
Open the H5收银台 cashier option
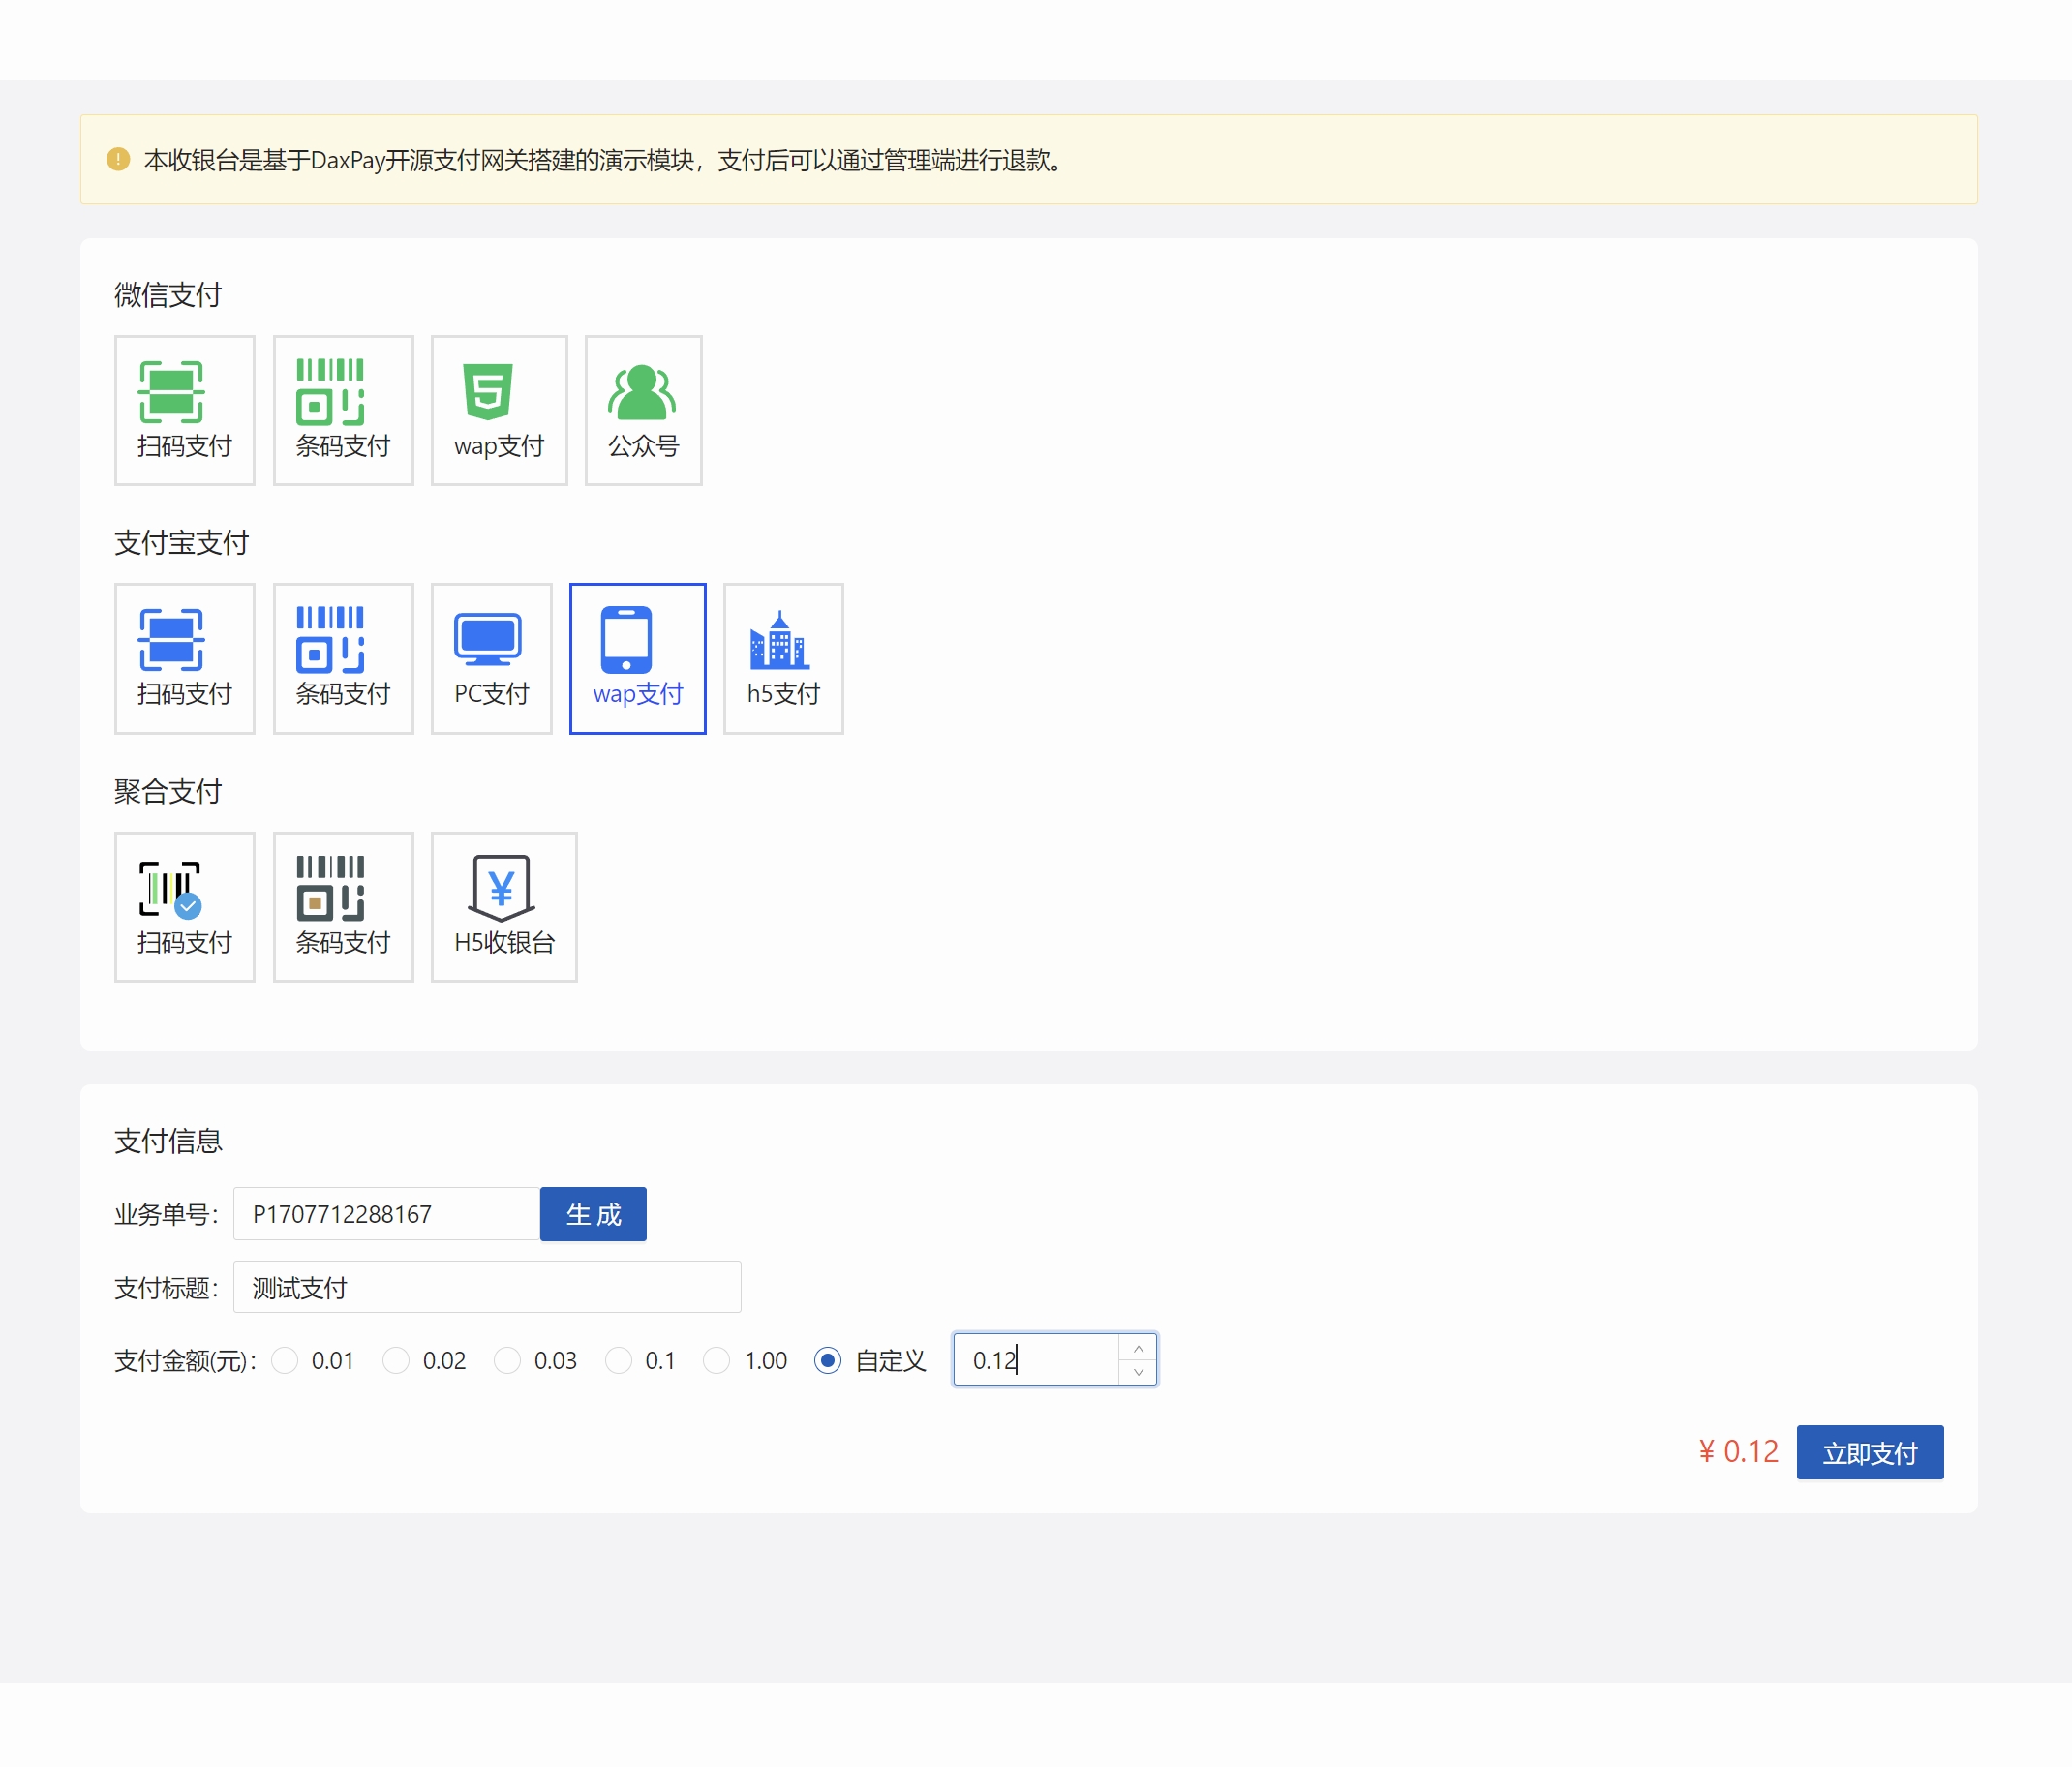point(503,907)
